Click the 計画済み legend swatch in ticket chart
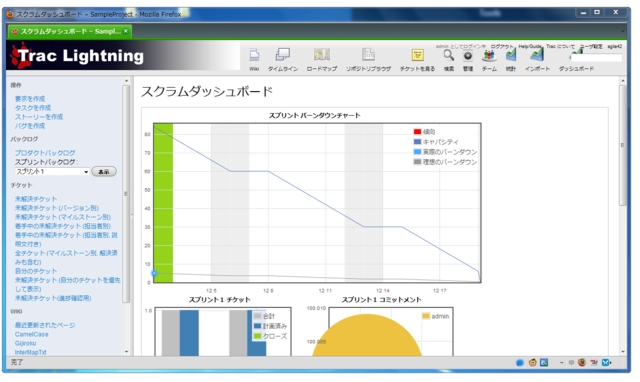The width and height of the screenshot is (640, 382). pos(257,326)
